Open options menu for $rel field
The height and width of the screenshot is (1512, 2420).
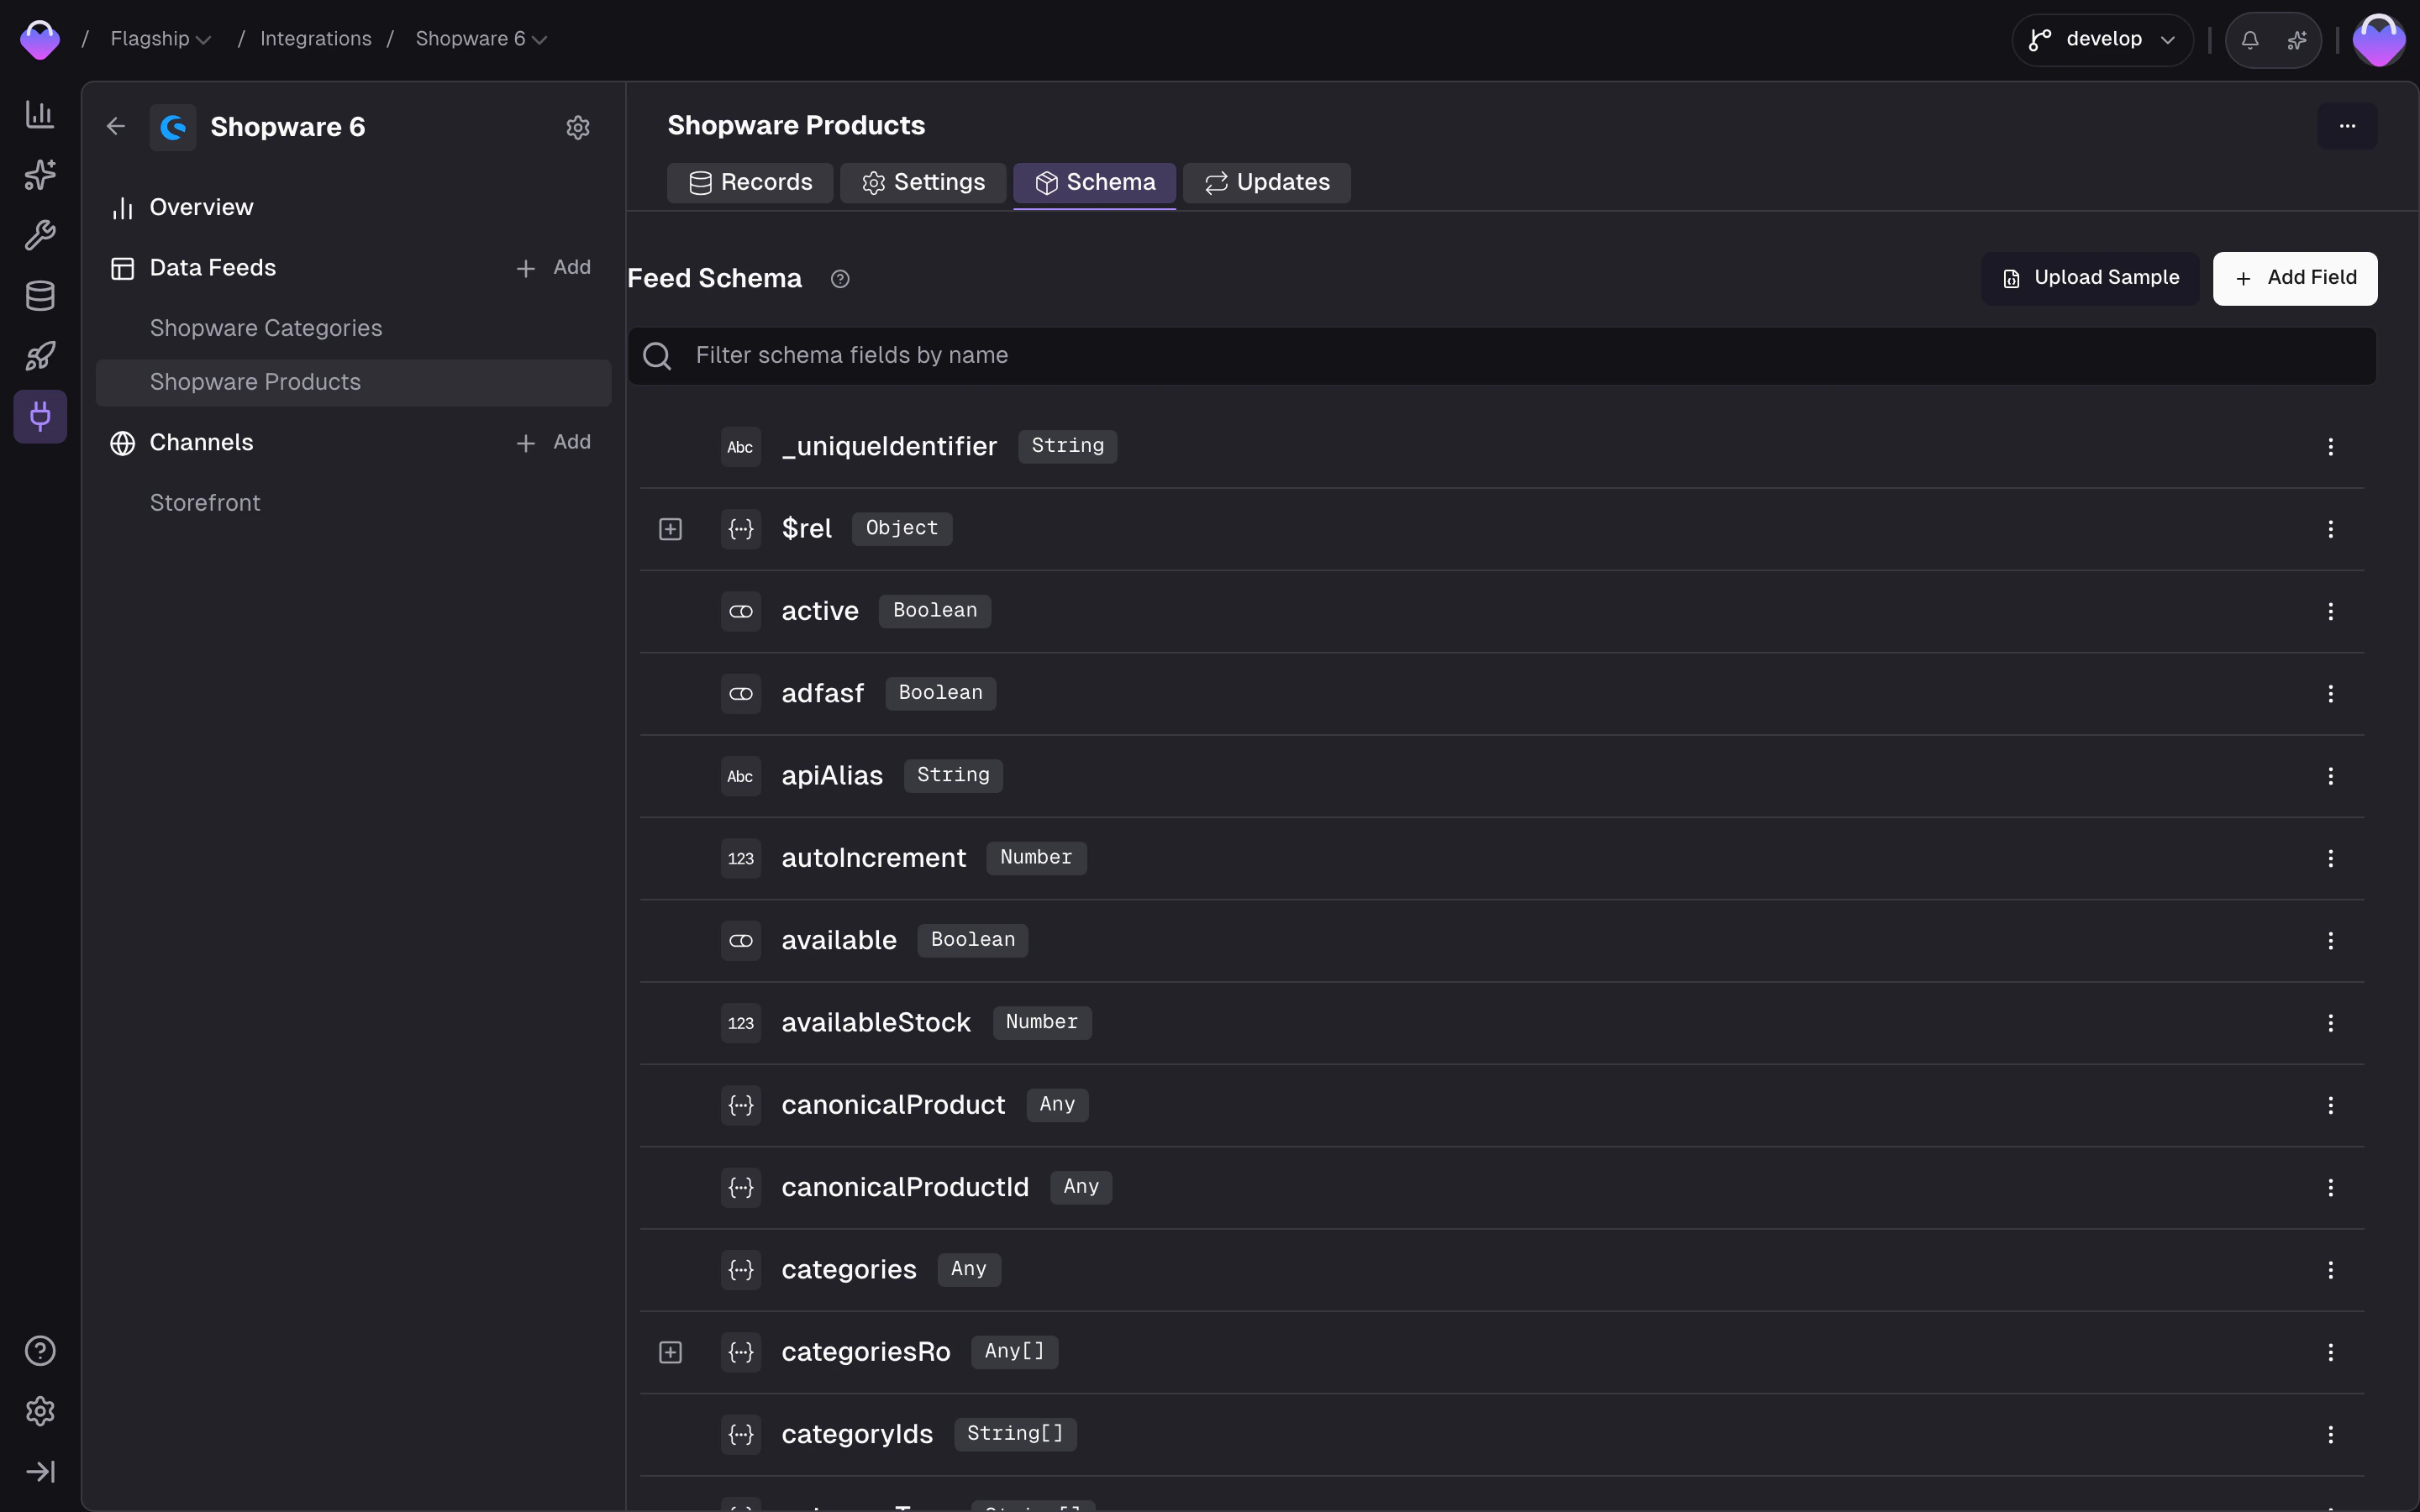coord(2330,529)
